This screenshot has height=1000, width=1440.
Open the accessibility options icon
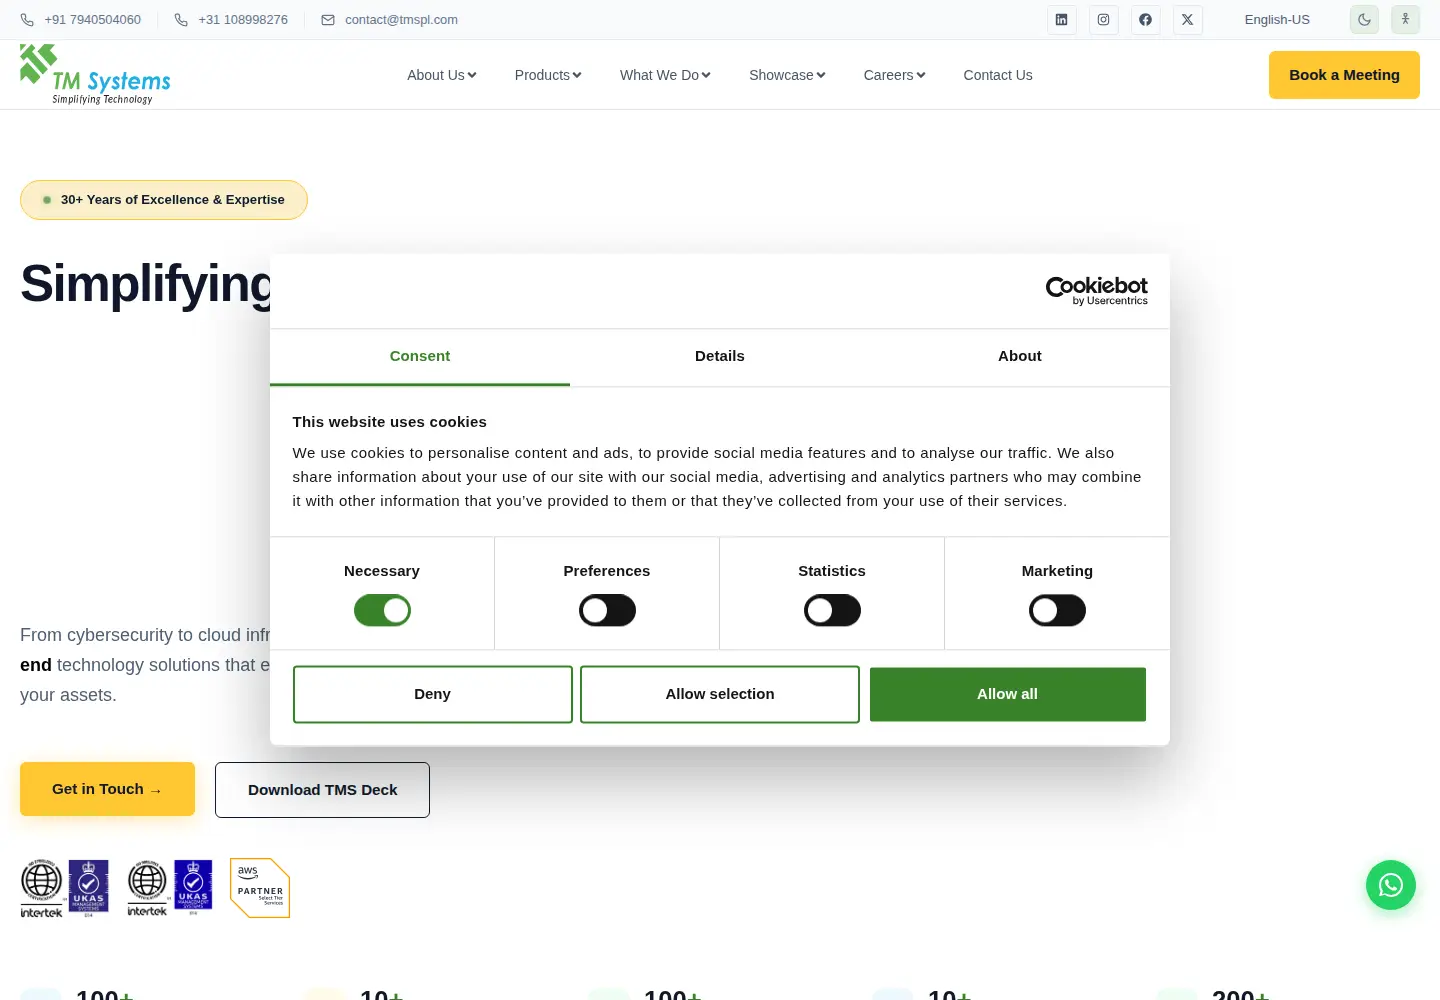click(x=1405, y=19)
